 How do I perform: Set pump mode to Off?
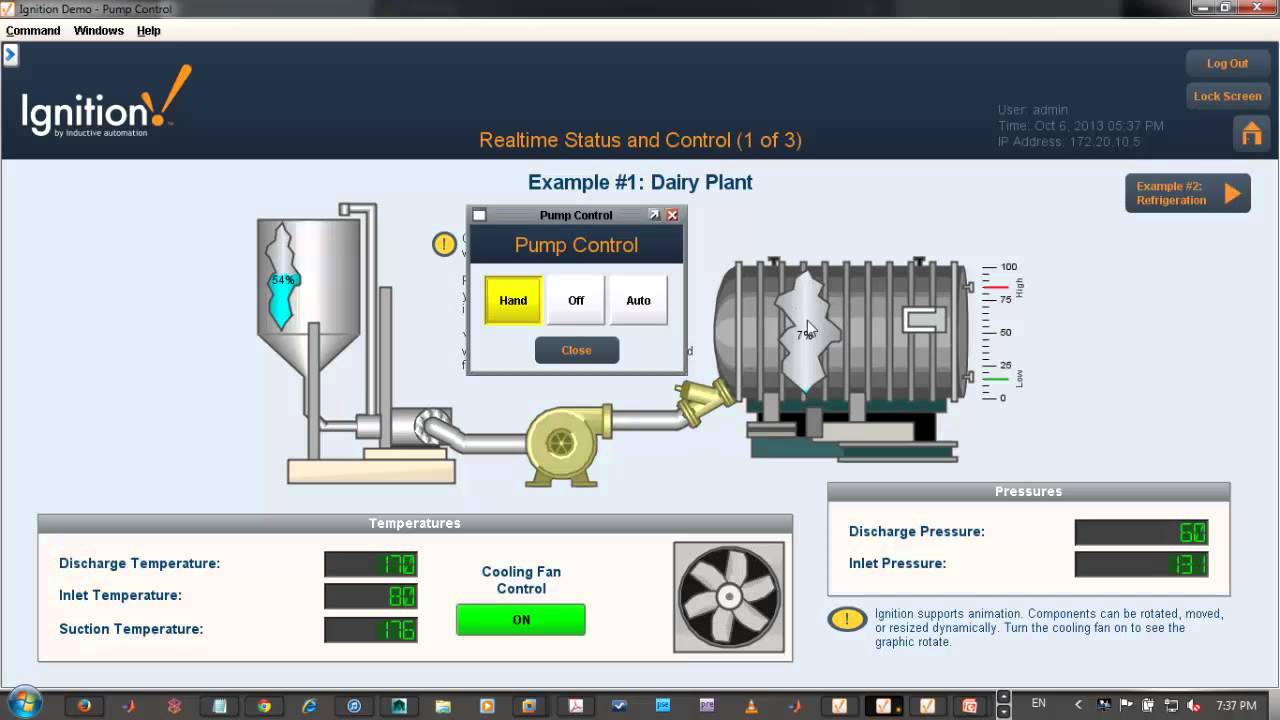click(x=576, y=300)
